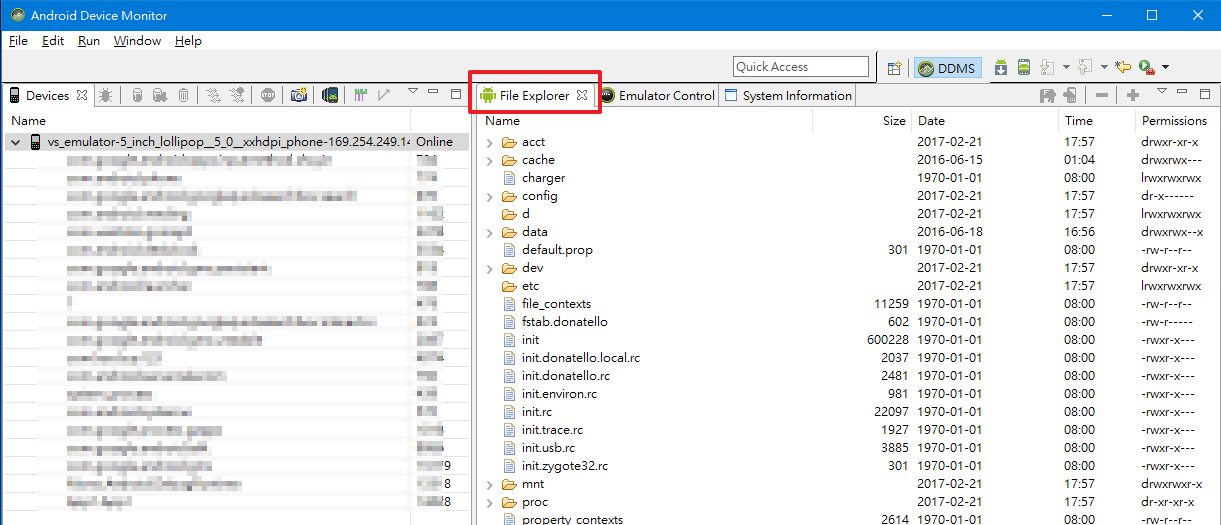1221x525 pixels.
Task: Minimize the Devices panel
Action: click(432, 92)
